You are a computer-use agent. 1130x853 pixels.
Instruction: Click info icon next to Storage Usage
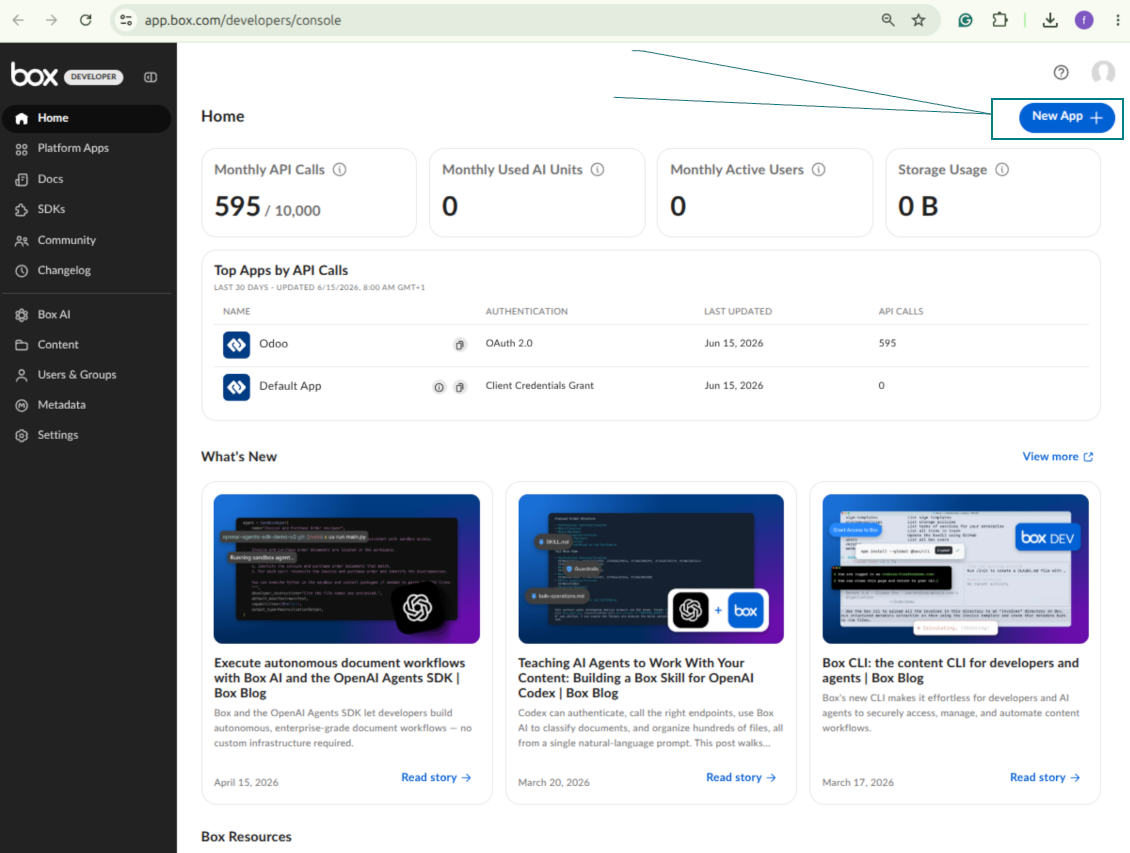(x=1002, y=169)
